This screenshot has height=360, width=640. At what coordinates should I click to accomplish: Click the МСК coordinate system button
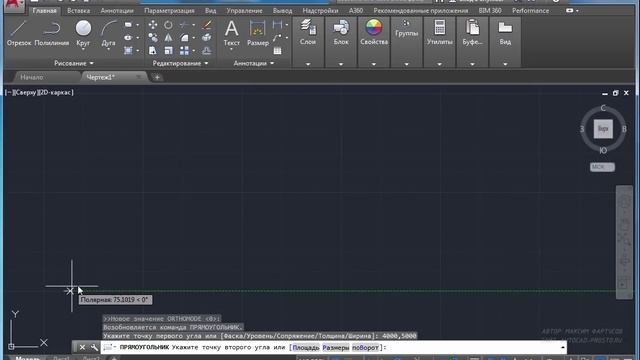(602, 167)
